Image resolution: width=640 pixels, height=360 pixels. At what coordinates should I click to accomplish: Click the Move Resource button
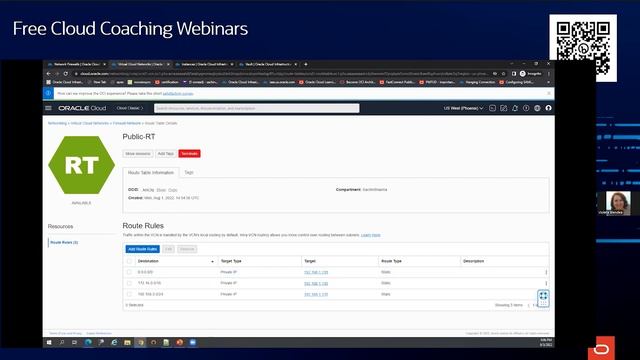[138, 154]
